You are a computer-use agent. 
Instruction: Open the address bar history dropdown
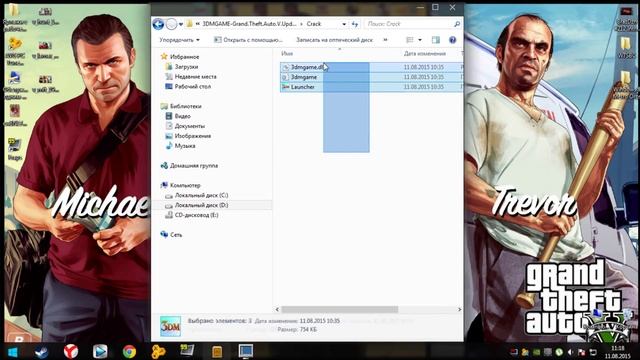tap(344, 24)
